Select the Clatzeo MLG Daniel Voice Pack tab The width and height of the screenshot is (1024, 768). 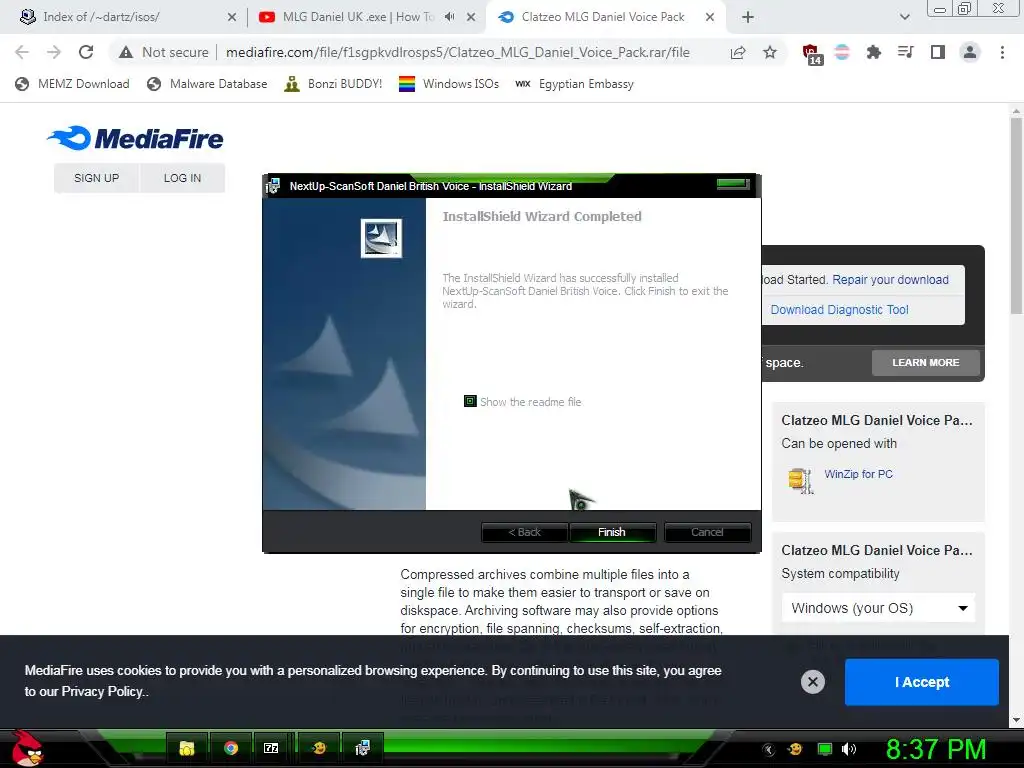603,17
